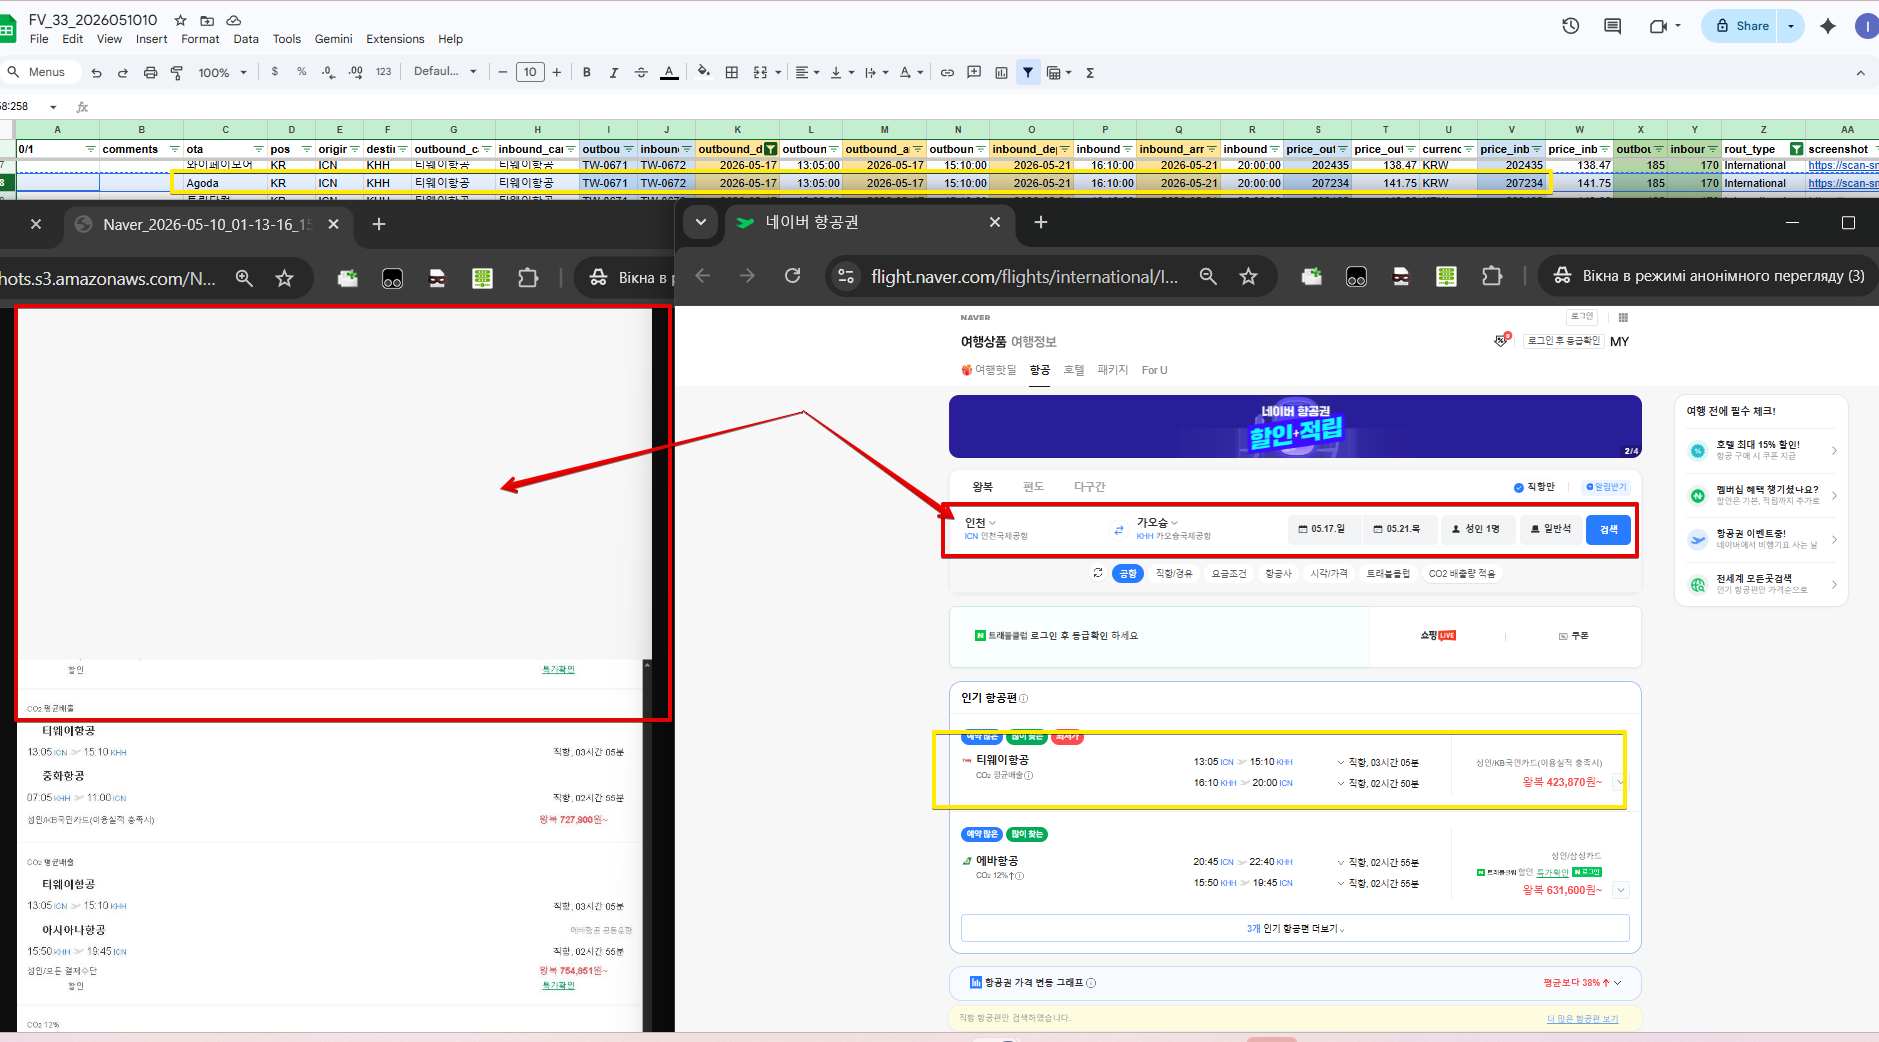Viewport: 1879px width, 1042px height.
Task: Open the Insert menu
Action: pos(152,39)
